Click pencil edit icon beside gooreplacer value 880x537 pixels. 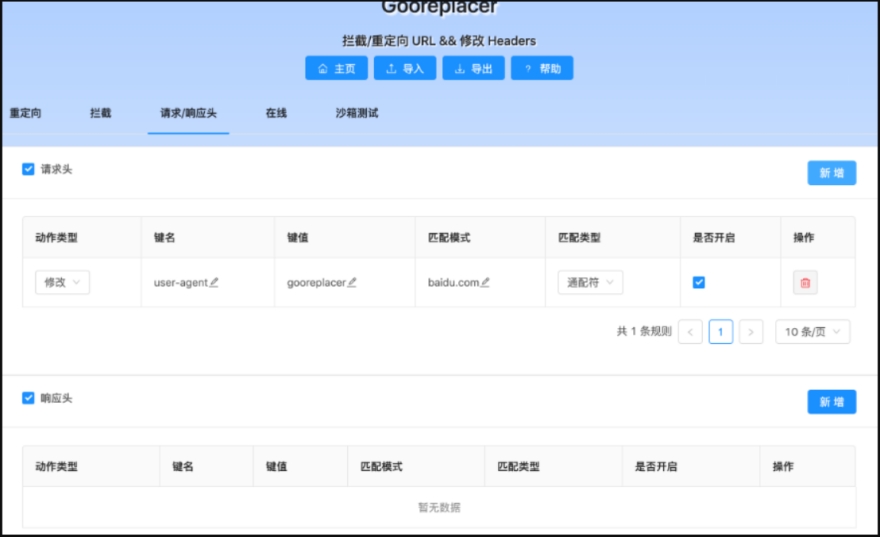(352, 283)
